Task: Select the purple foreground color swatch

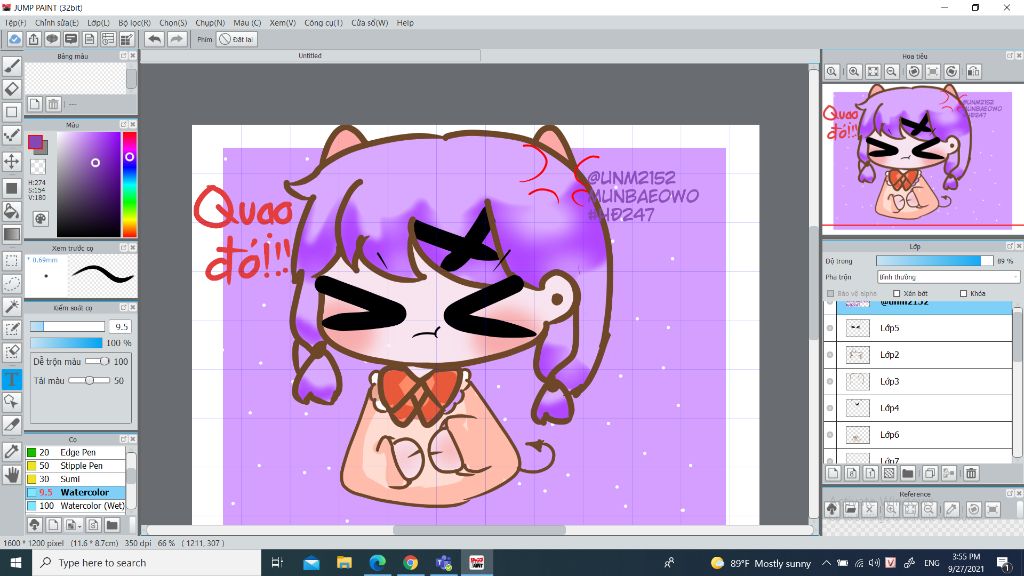Action: click(x=35, y=142)
